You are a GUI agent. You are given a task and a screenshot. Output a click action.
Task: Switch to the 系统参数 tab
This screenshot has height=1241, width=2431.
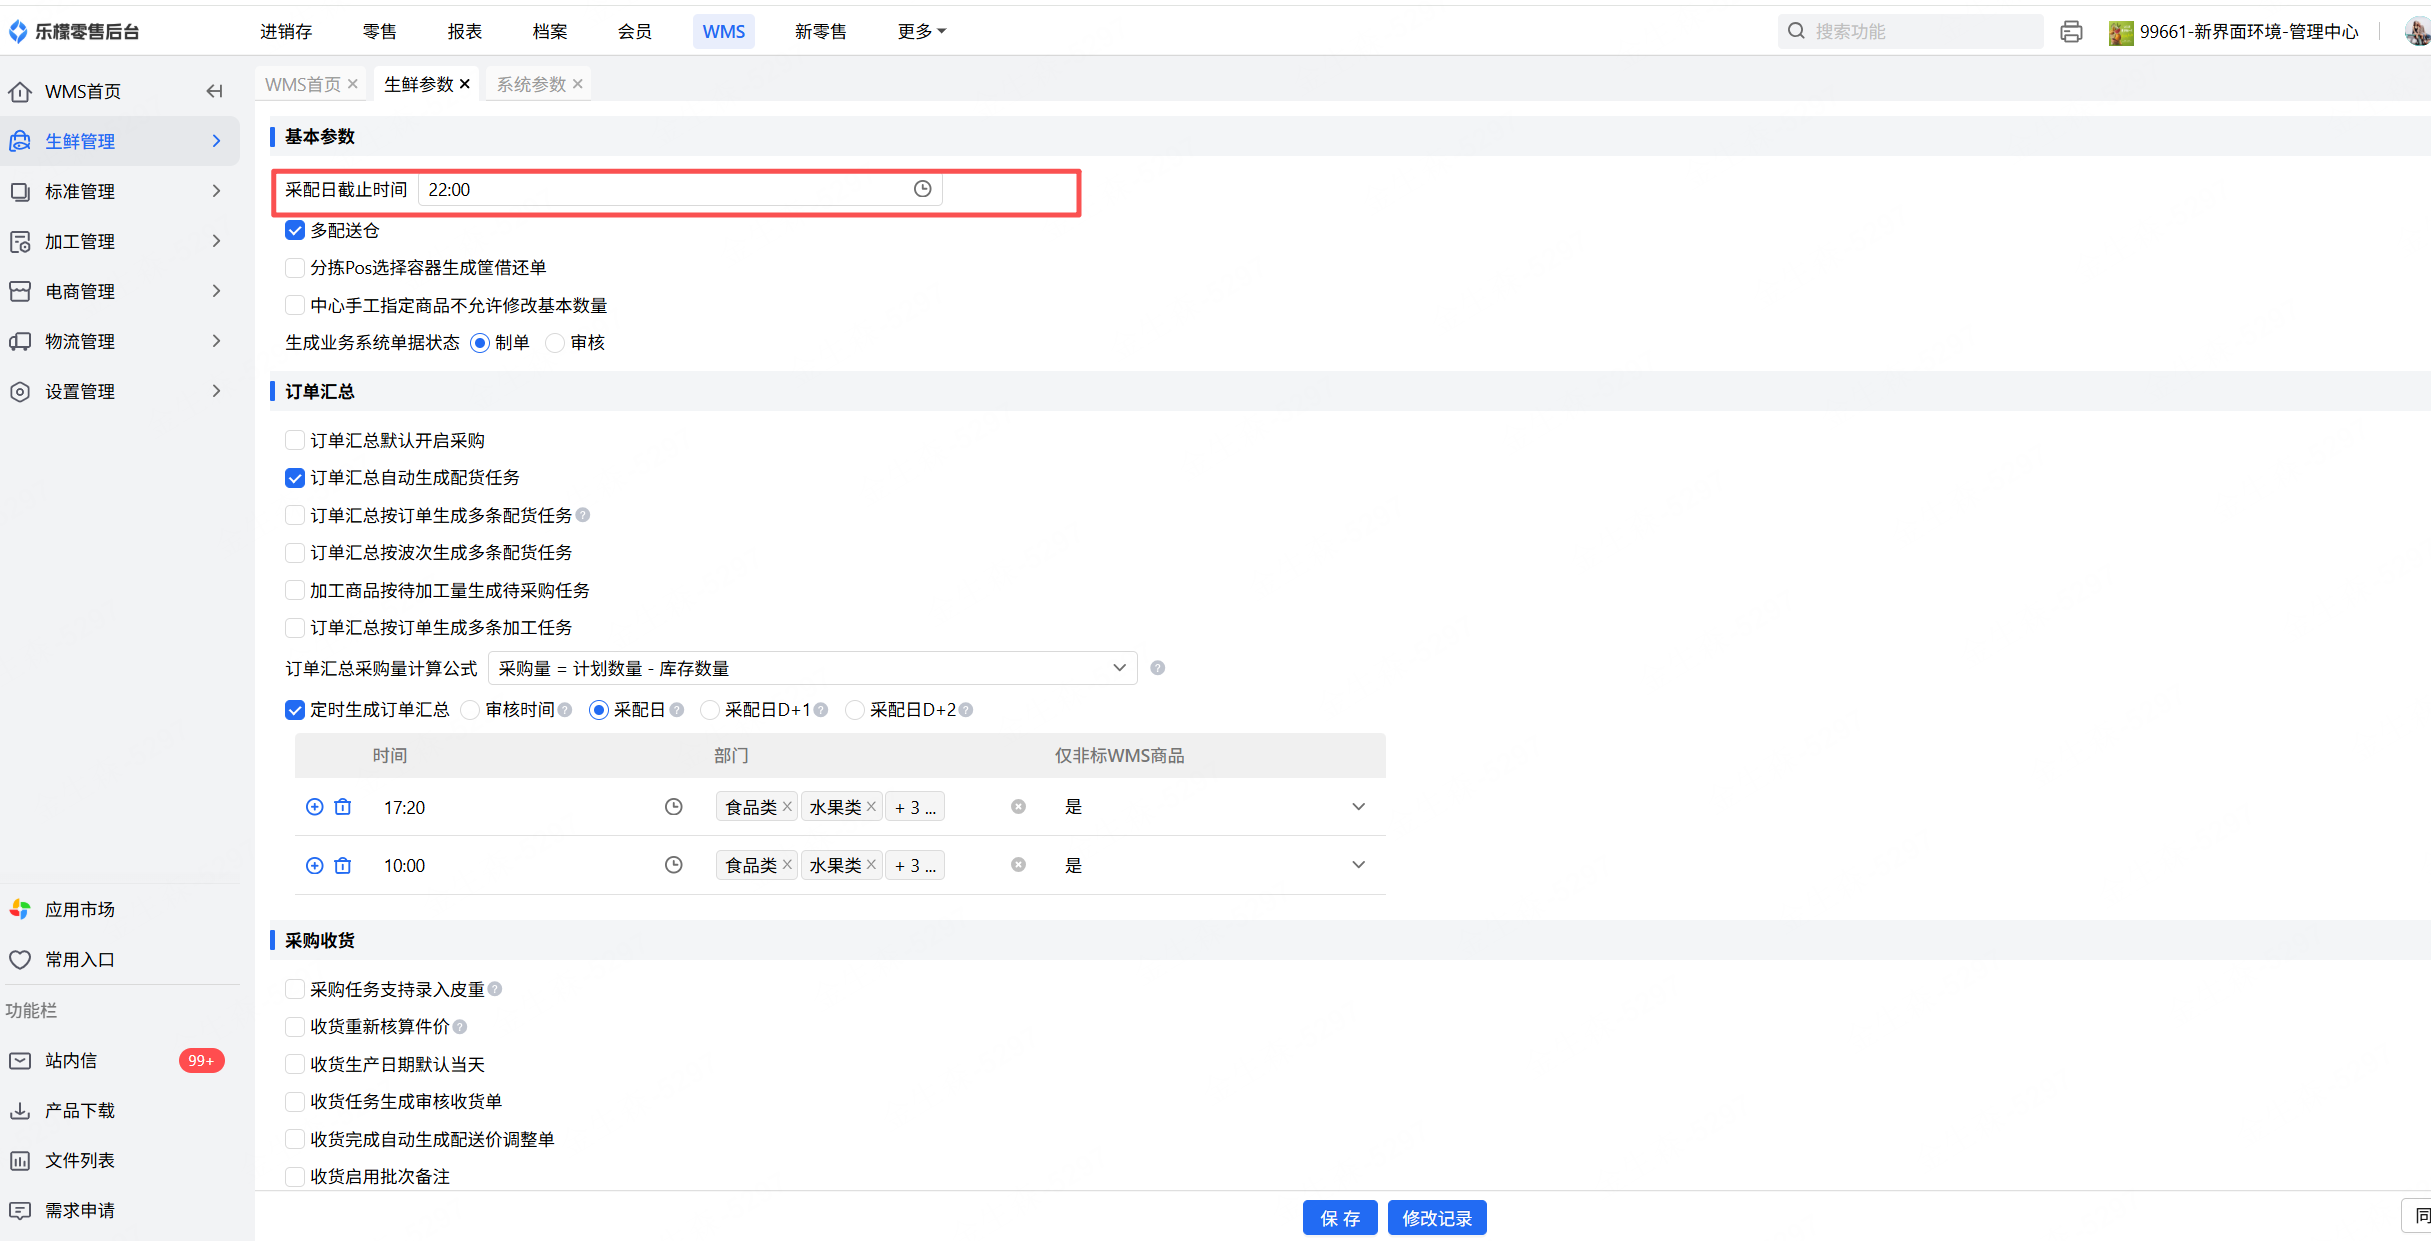click(531, 84)
